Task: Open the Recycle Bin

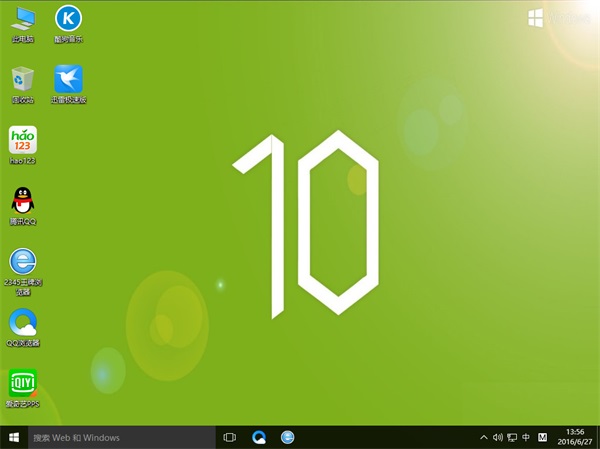Action: [x=22, y=80]
